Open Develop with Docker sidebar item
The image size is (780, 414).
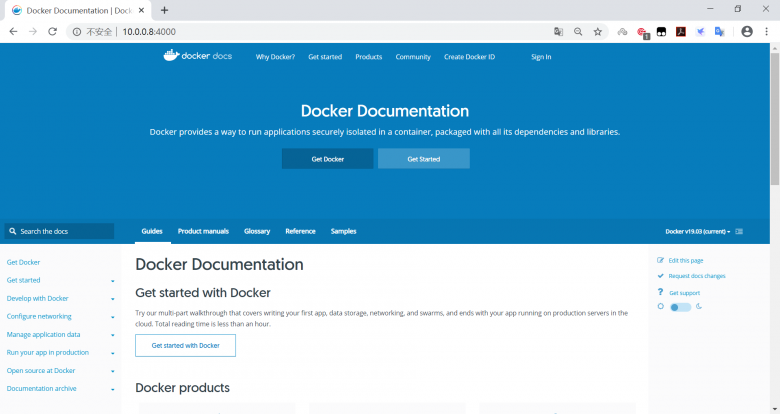coord(37,299)
